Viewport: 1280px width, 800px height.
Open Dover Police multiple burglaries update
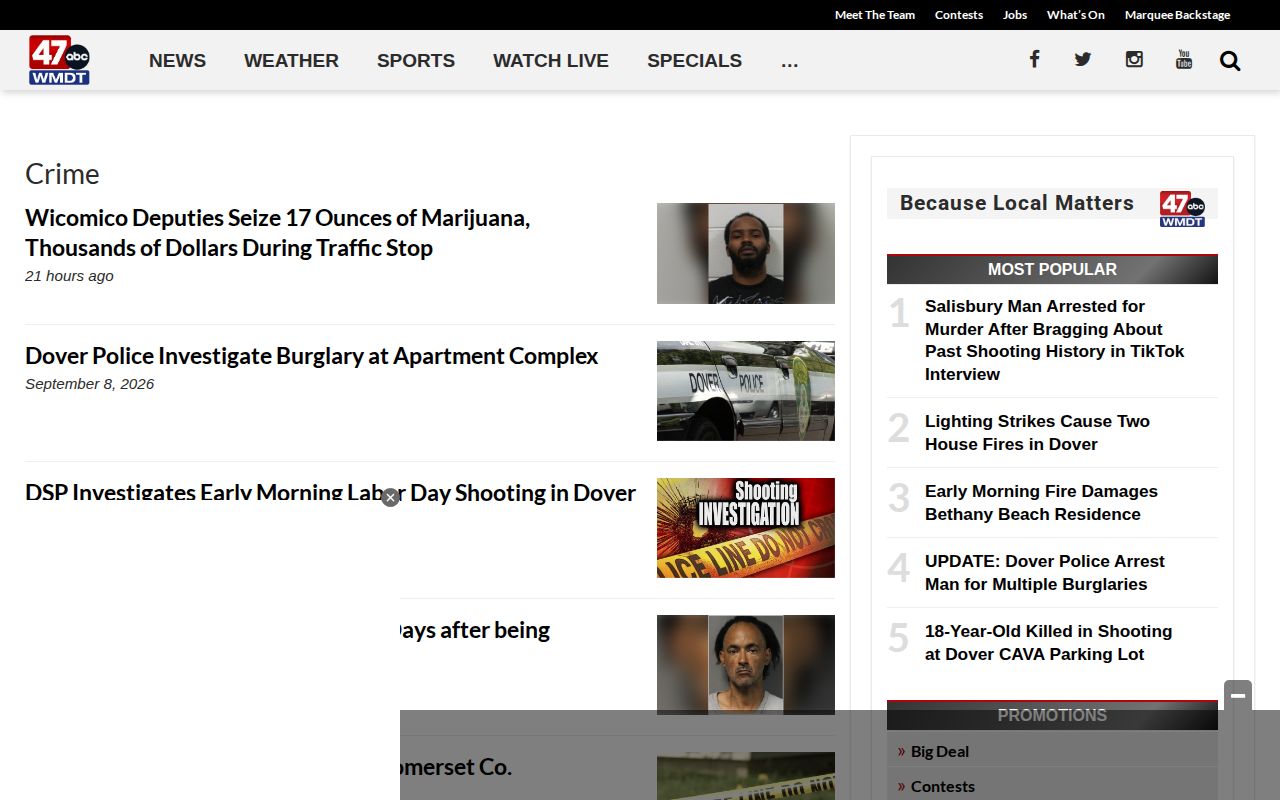[x=1044, y=572]
